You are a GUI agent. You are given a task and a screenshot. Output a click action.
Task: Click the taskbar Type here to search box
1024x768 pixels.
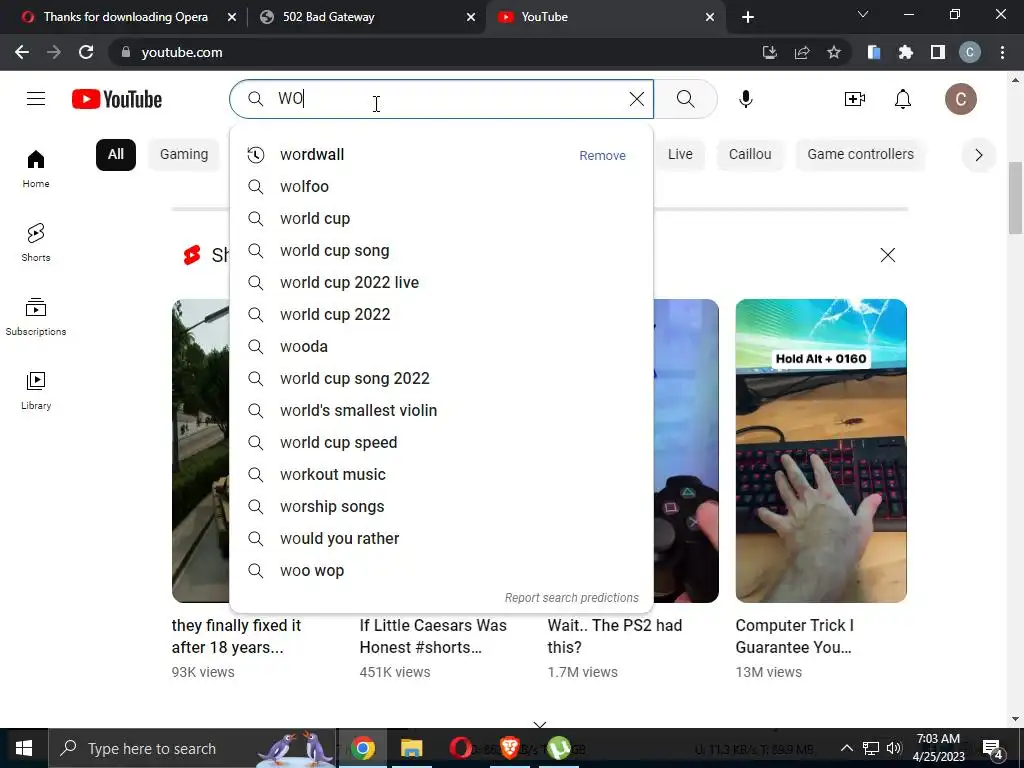point(192,748)
